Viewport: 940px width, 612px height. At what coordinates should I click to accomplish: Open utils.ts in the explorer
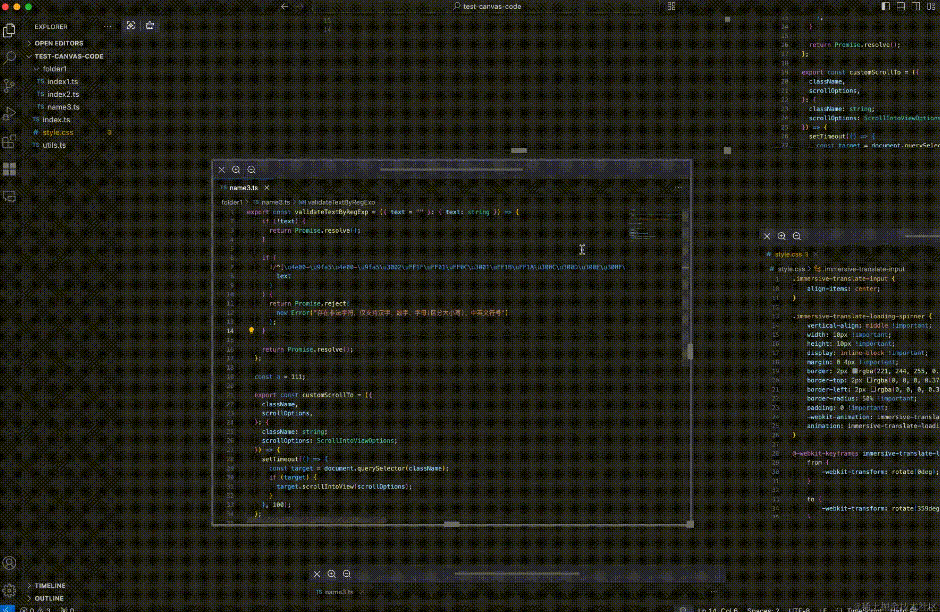pos(54,145)
